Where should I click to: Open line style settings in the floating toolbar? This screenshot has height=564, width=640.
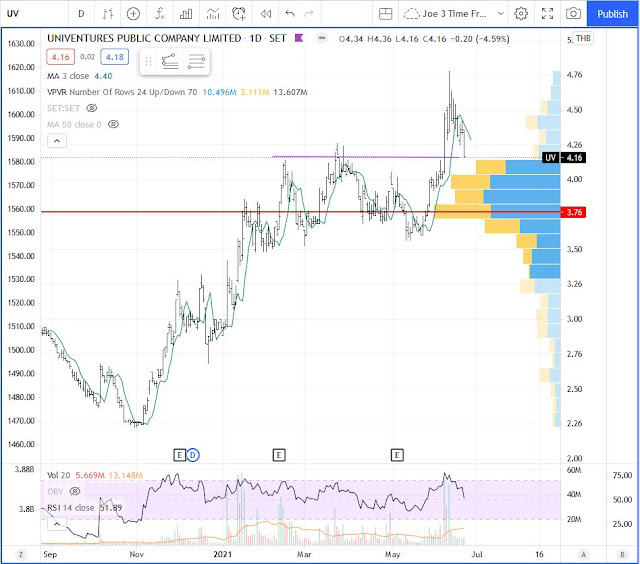point(196,62)
